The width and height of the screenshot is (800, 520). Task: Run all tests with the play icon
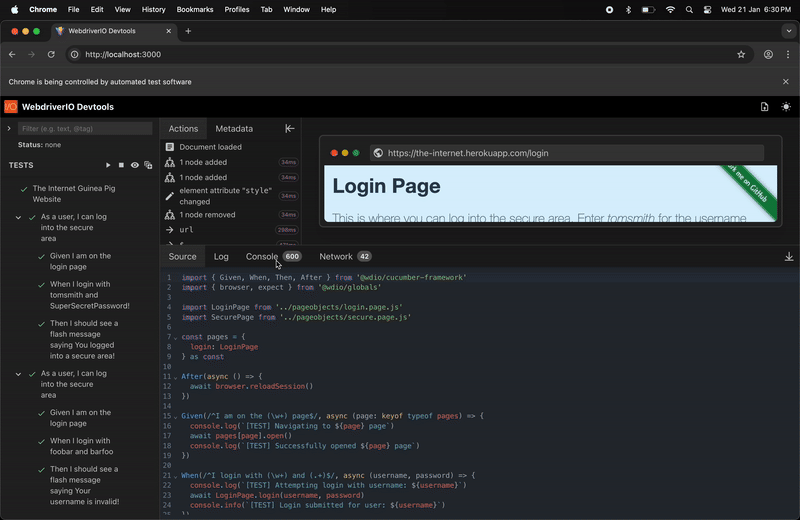pyautogui.click(x=109, y=165)
